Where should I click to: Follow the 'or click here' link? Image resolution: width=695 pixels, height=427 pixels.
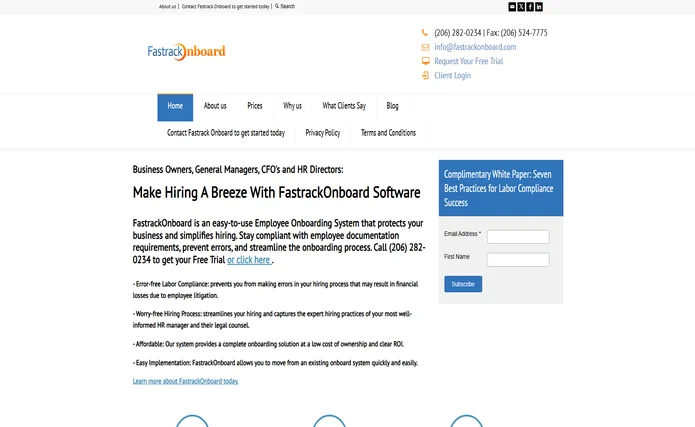[249, 260]
